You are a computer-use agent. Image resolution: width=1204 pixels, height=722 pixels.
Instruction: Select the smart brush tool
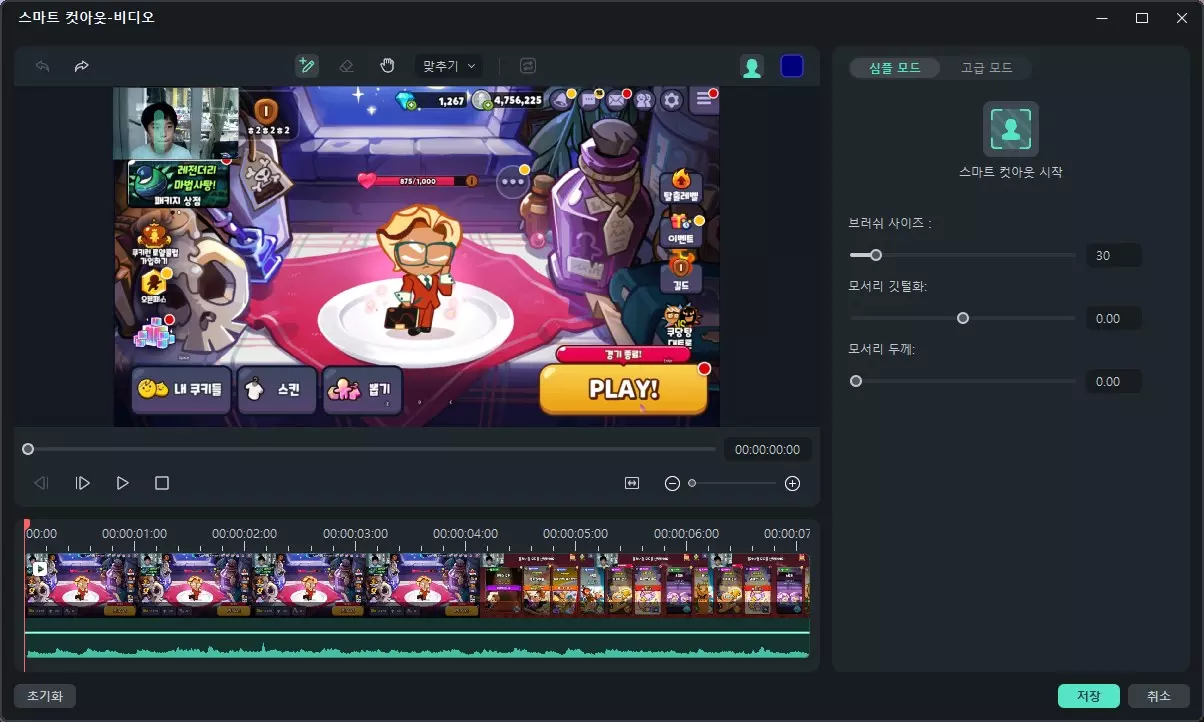307,66
